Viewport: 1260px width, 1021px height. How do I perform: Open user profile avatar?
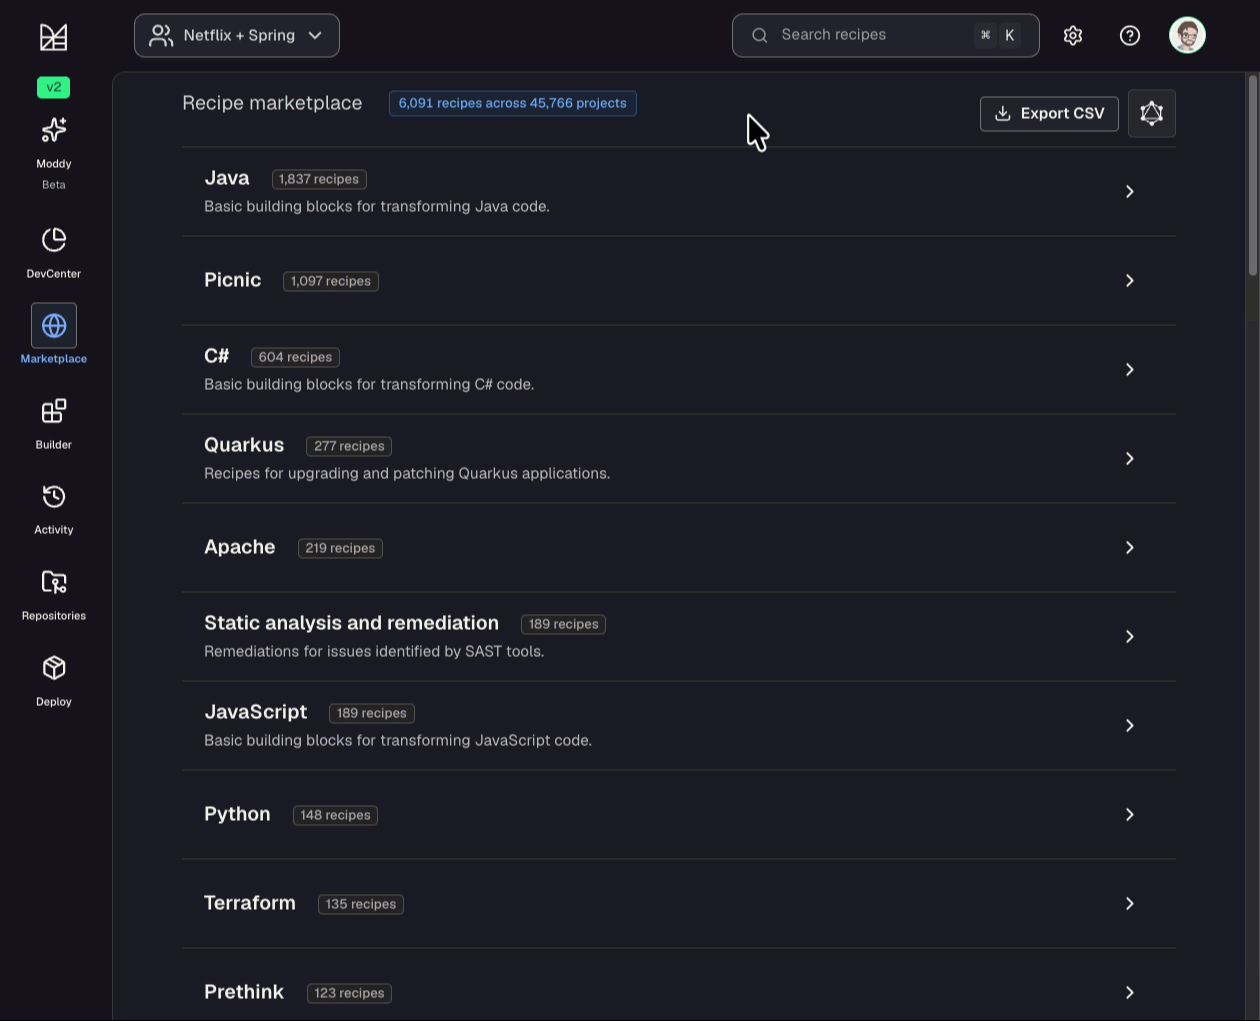click(x=1188, y=35)
